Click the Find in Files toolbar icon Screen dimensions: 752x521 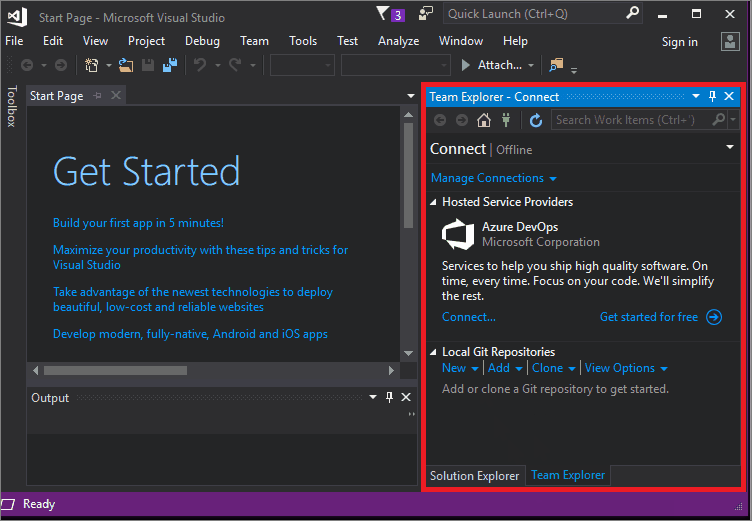pyautogui.click(x=556, y=65)
